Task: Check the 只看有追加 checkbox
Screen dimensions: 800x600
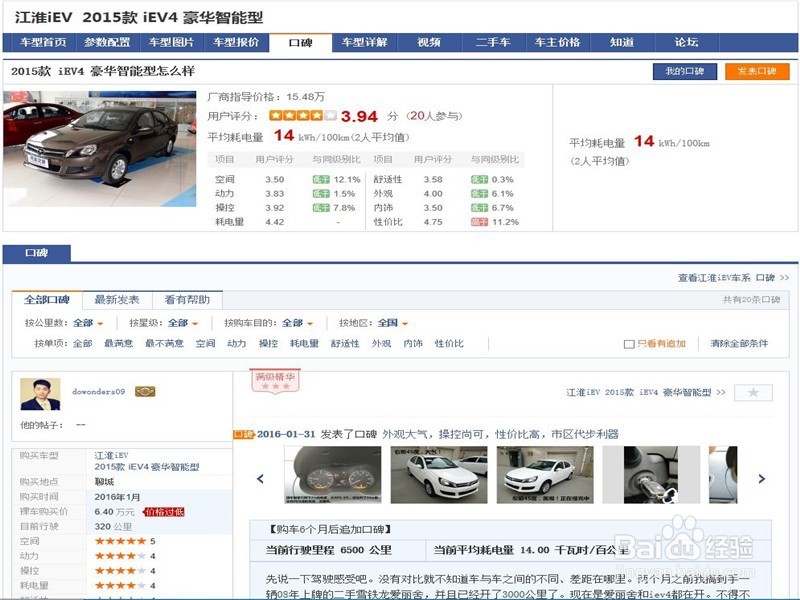Action: pyautogui.click(x=629, y=344)
